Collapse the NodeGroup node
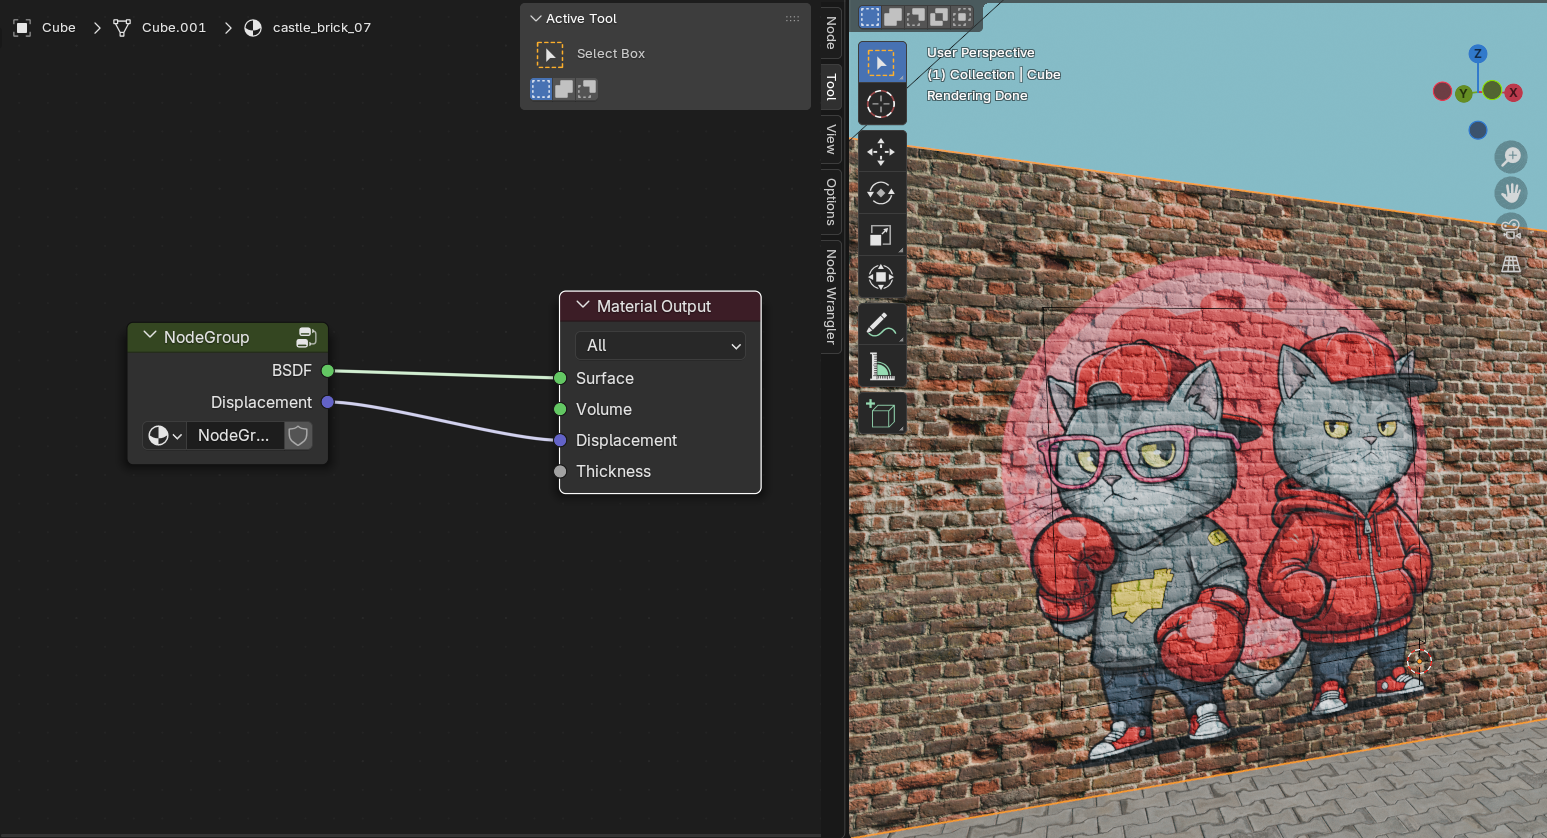This screenshot has width=1547, height=838. (x=150, y=337)
